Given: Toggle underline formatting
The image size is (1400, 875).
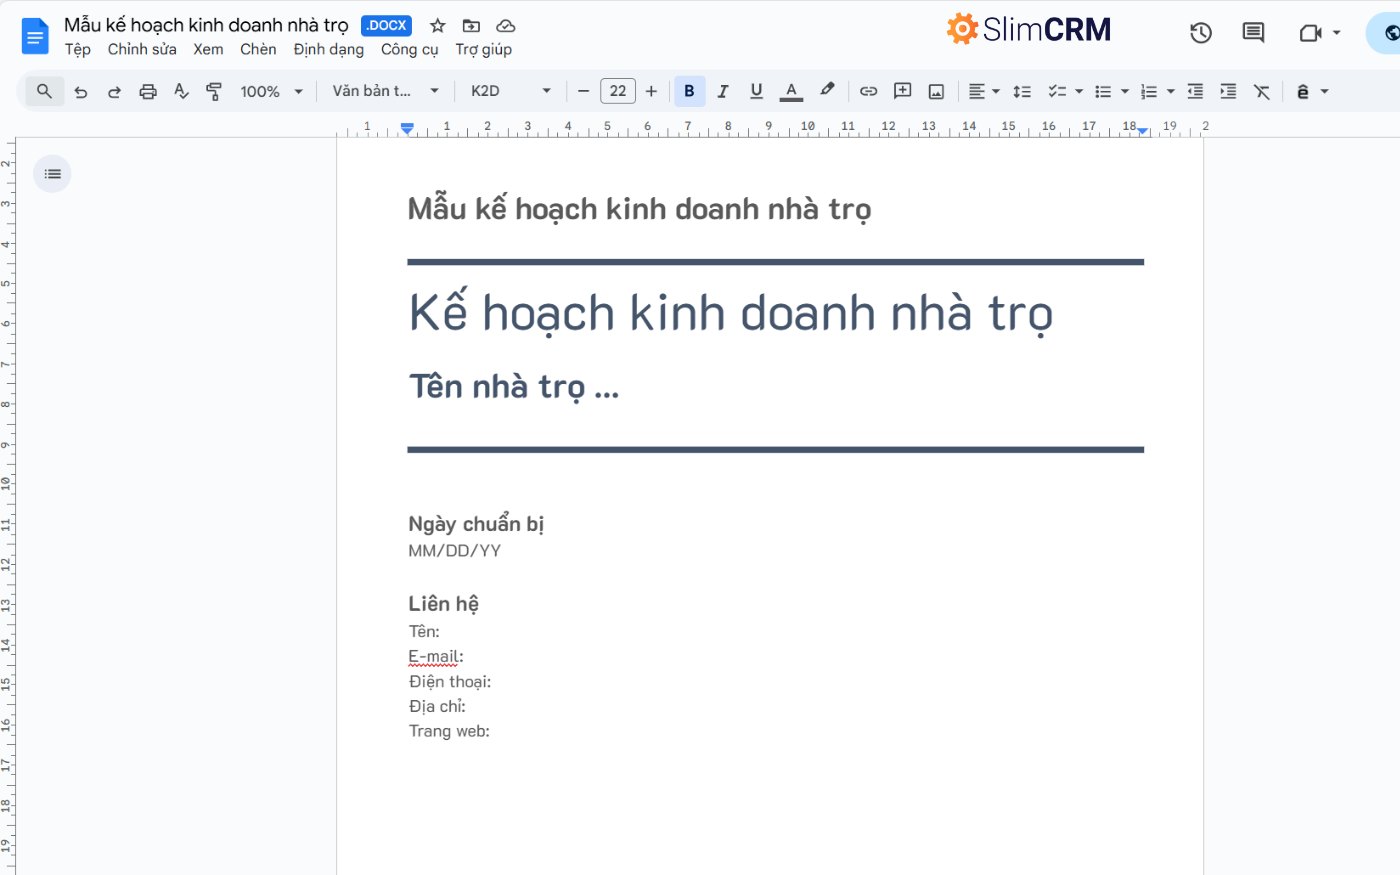Looking at the screenshot, I should coord(756,91).
